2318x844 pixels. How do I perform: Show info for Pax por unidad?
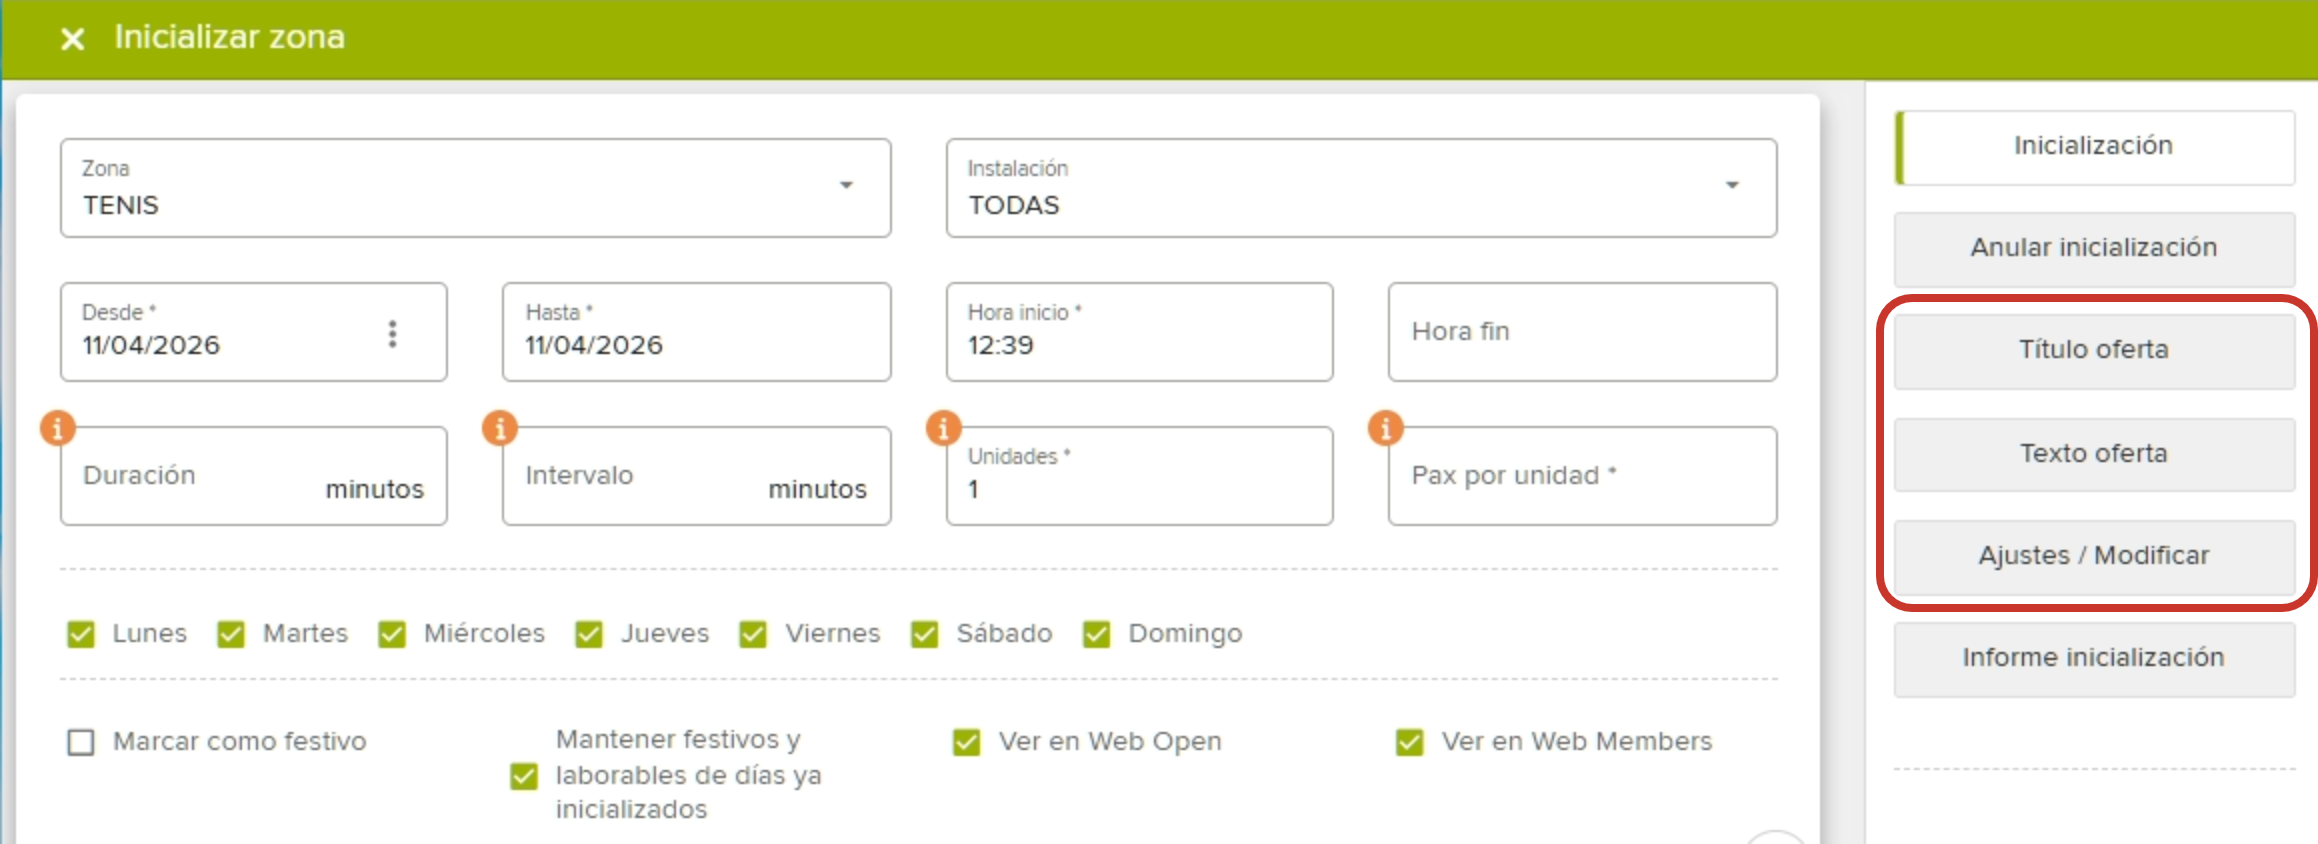tap(1385, 428)
